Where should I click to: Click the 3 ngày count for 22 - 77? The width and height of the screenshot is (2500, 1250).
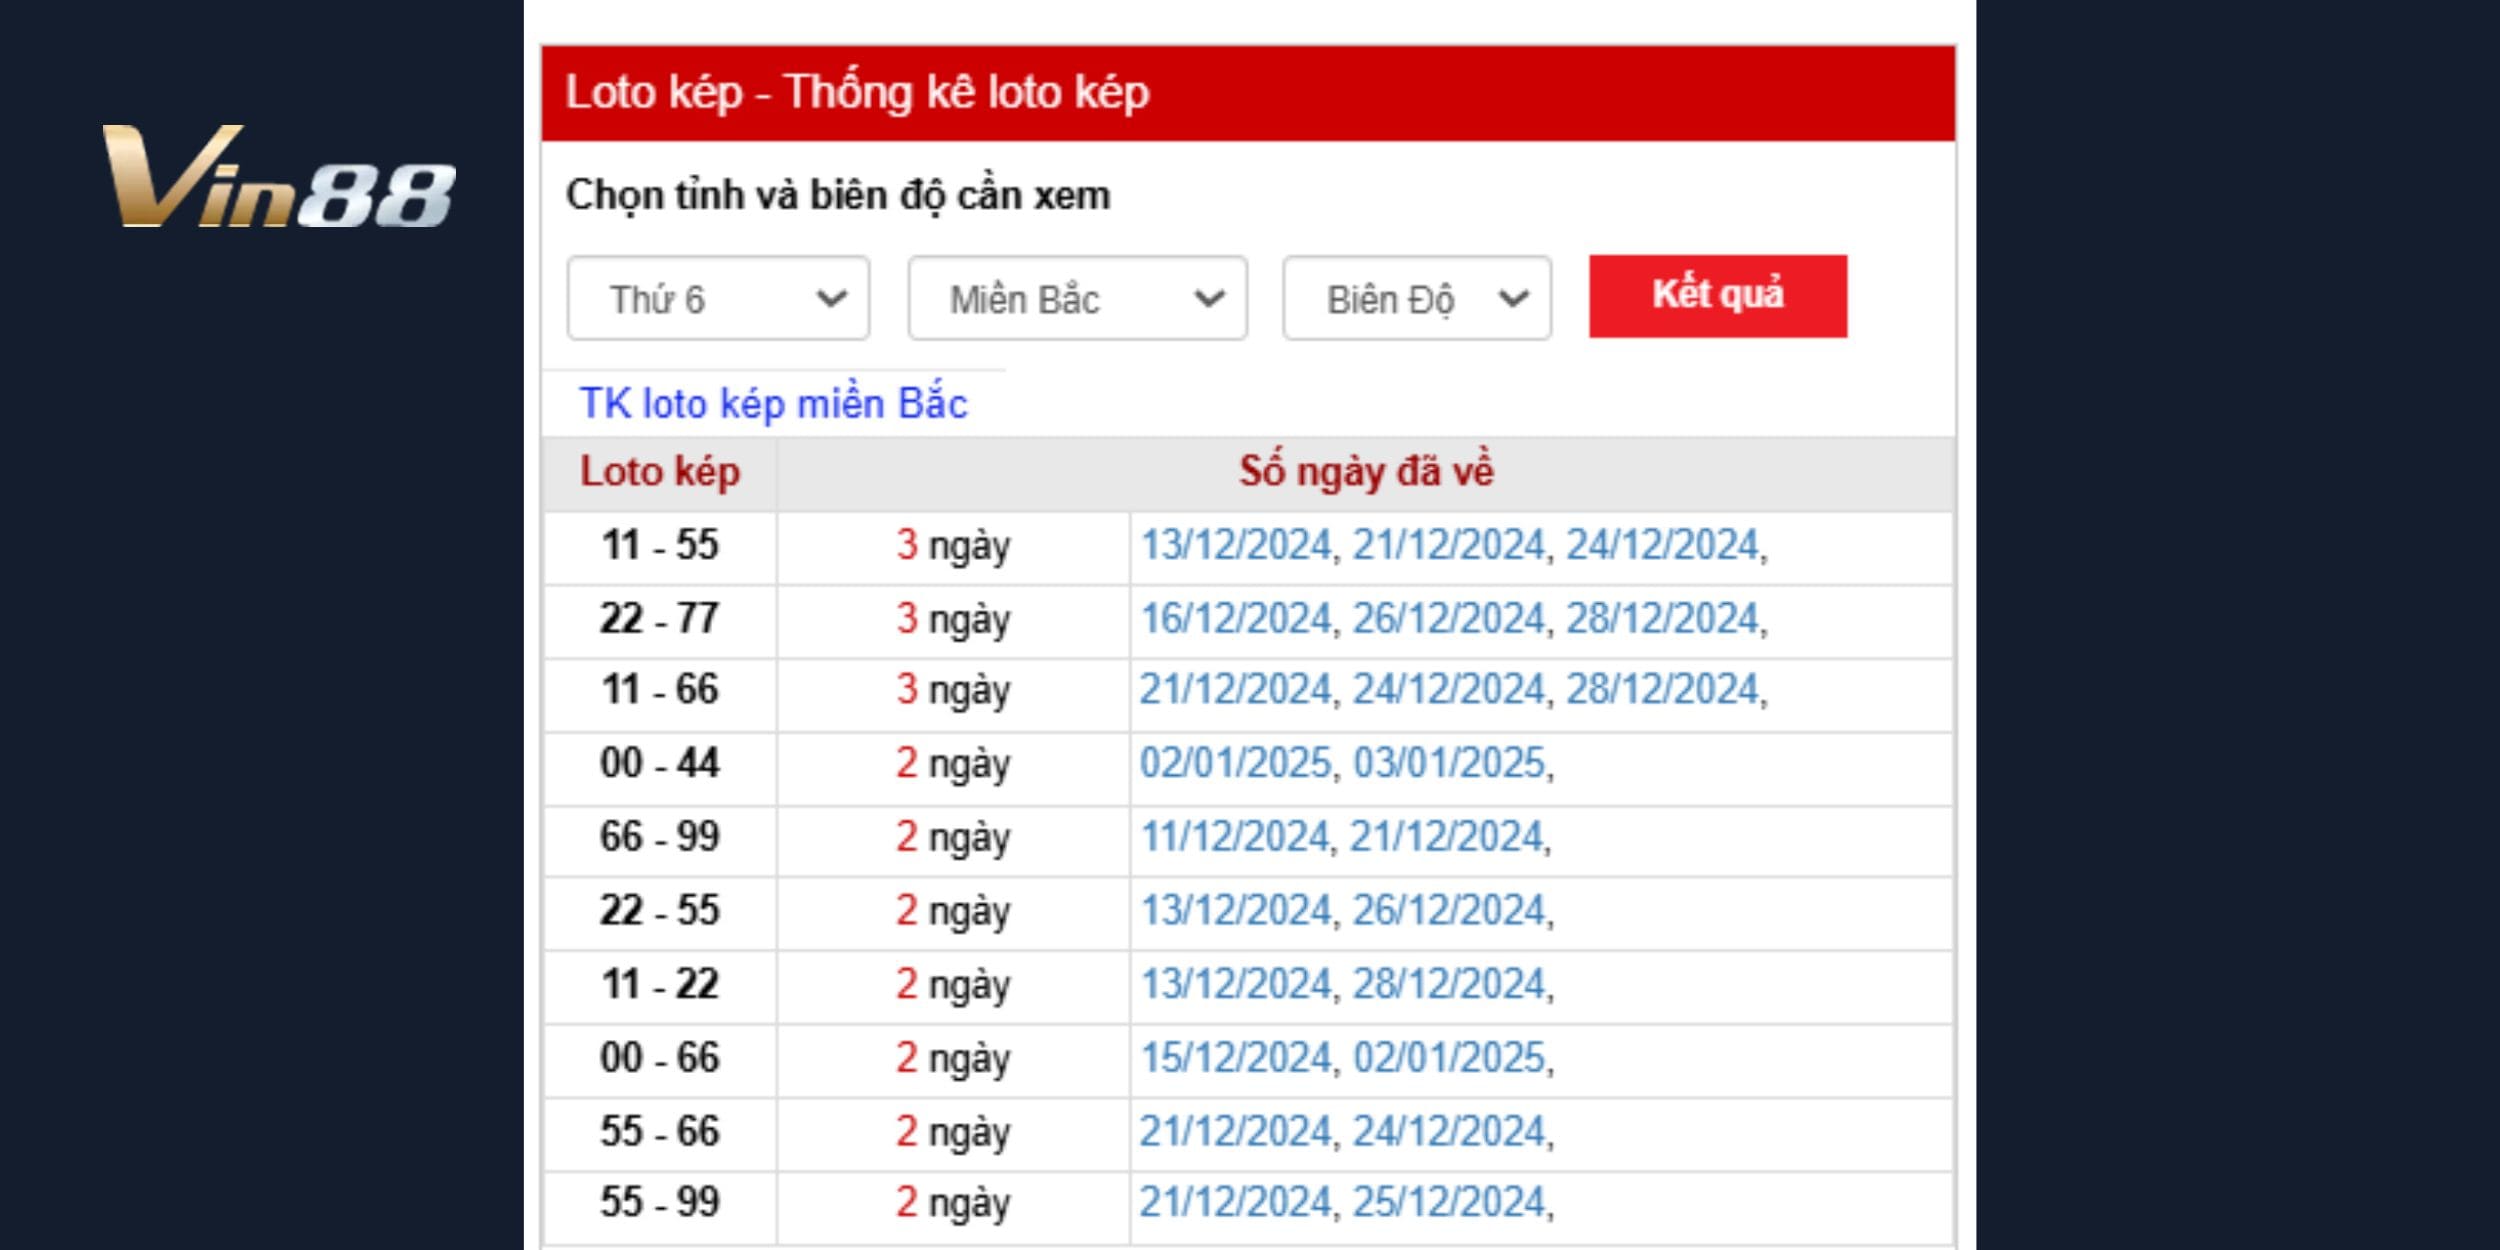pyautogui.click(x=953, y=619)
